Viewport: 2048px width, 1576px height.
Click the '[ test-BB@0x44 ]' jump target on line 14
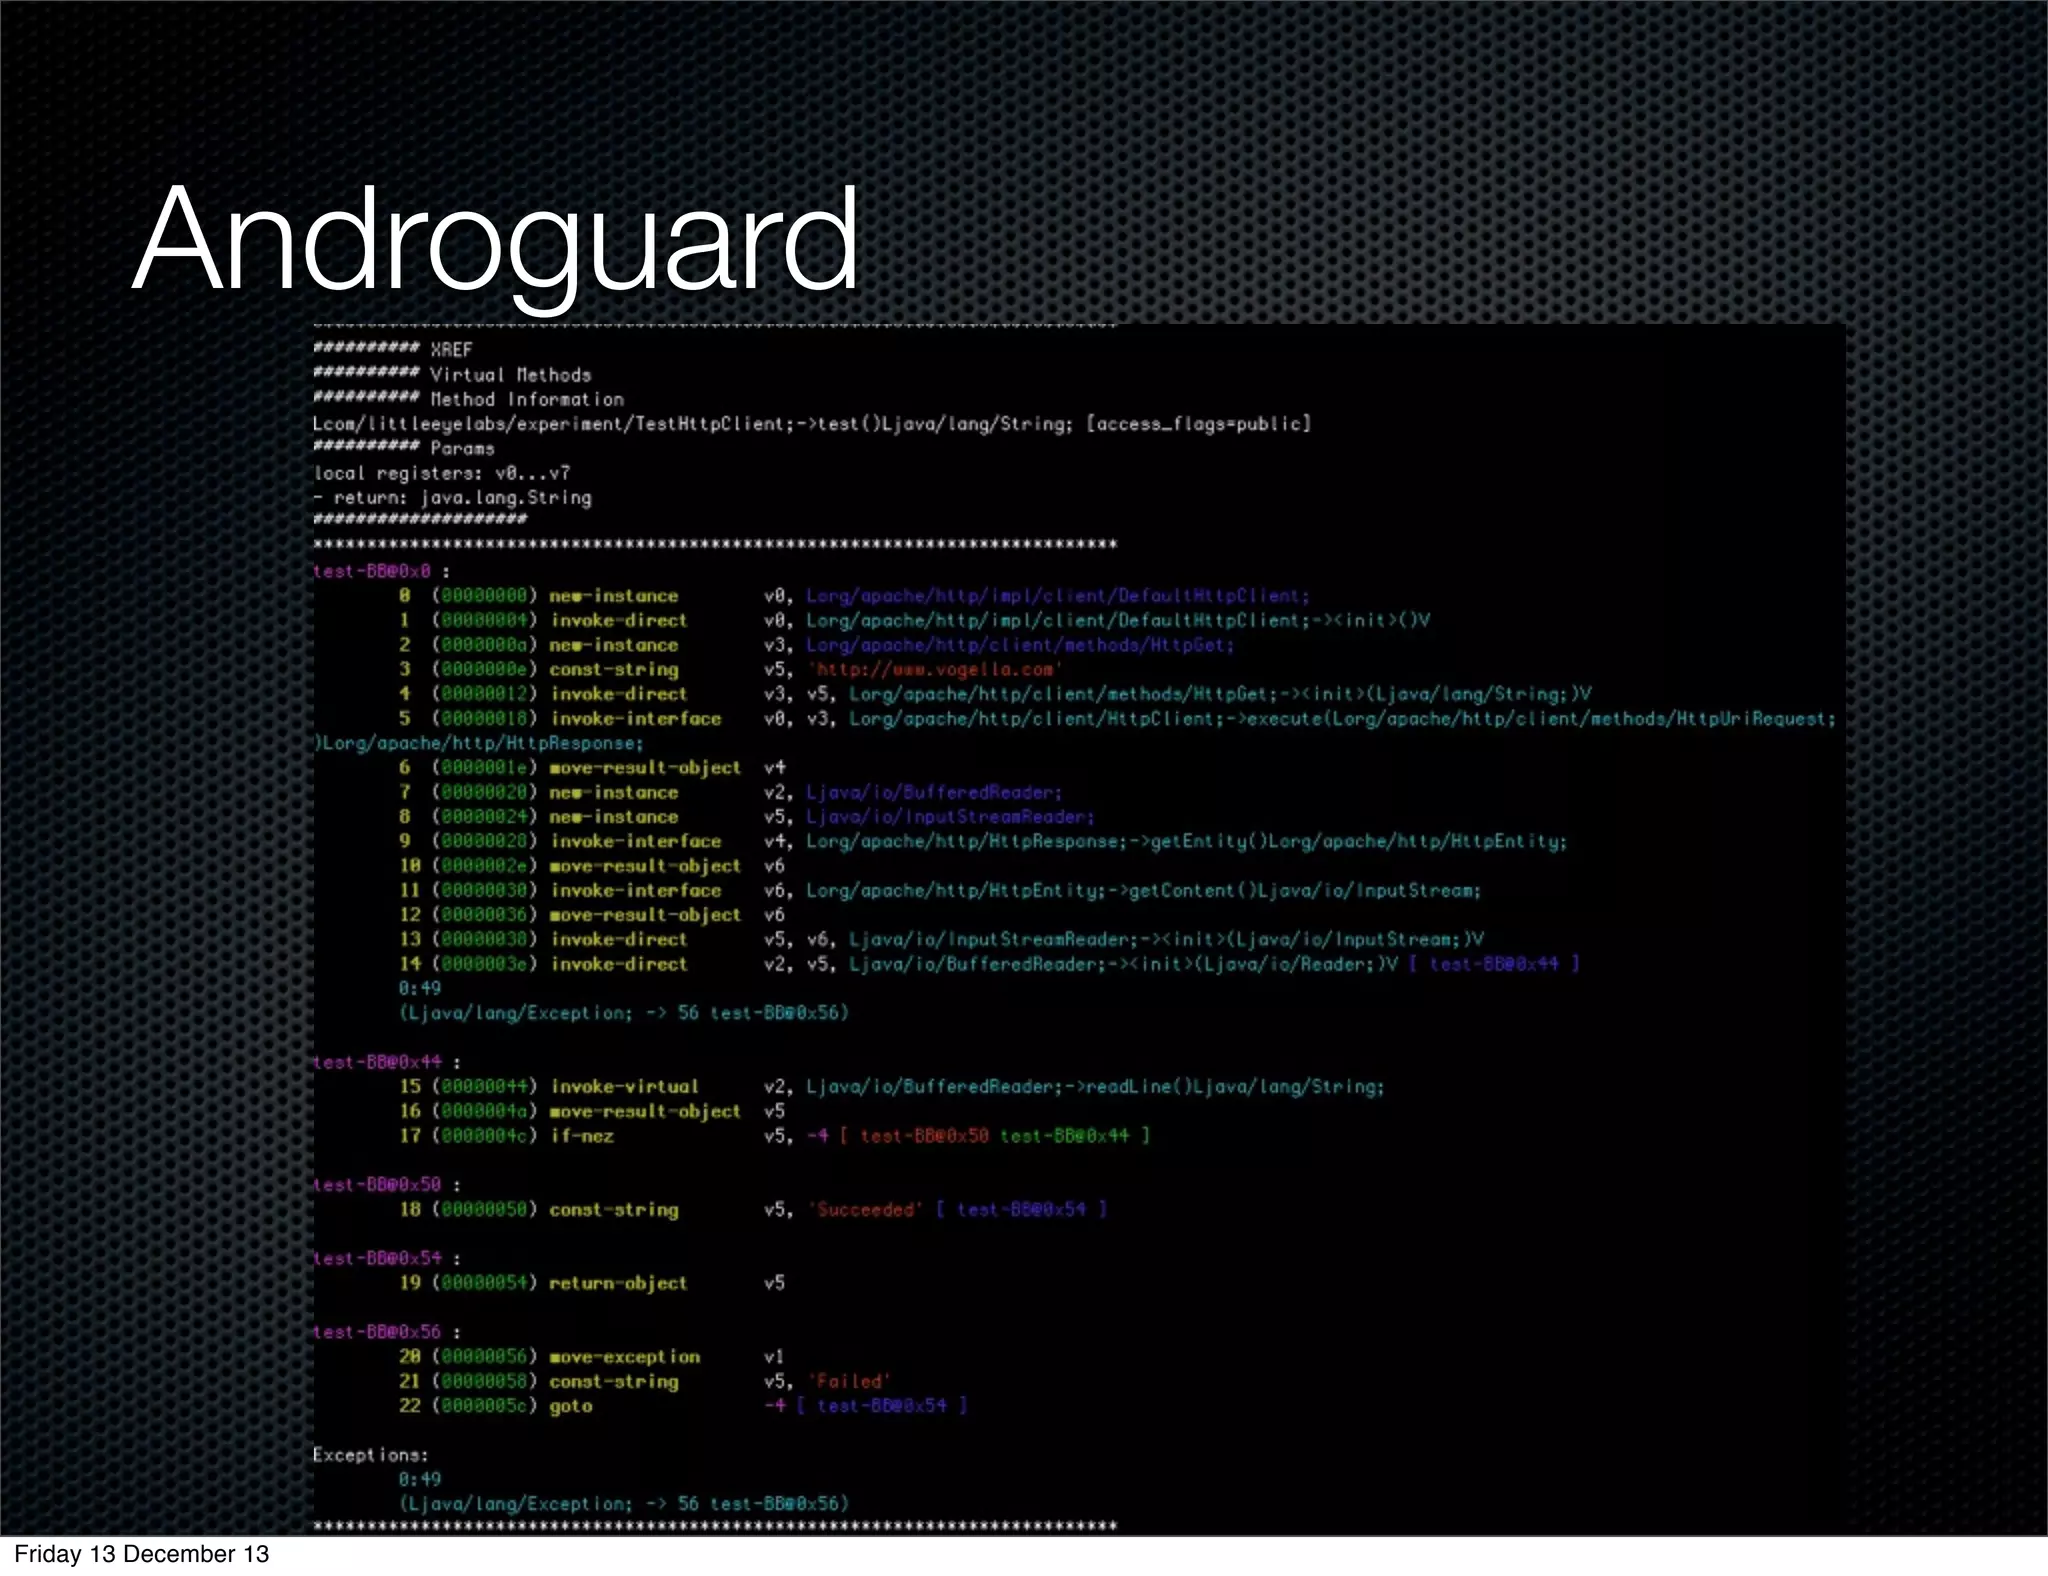point(1494,964)
